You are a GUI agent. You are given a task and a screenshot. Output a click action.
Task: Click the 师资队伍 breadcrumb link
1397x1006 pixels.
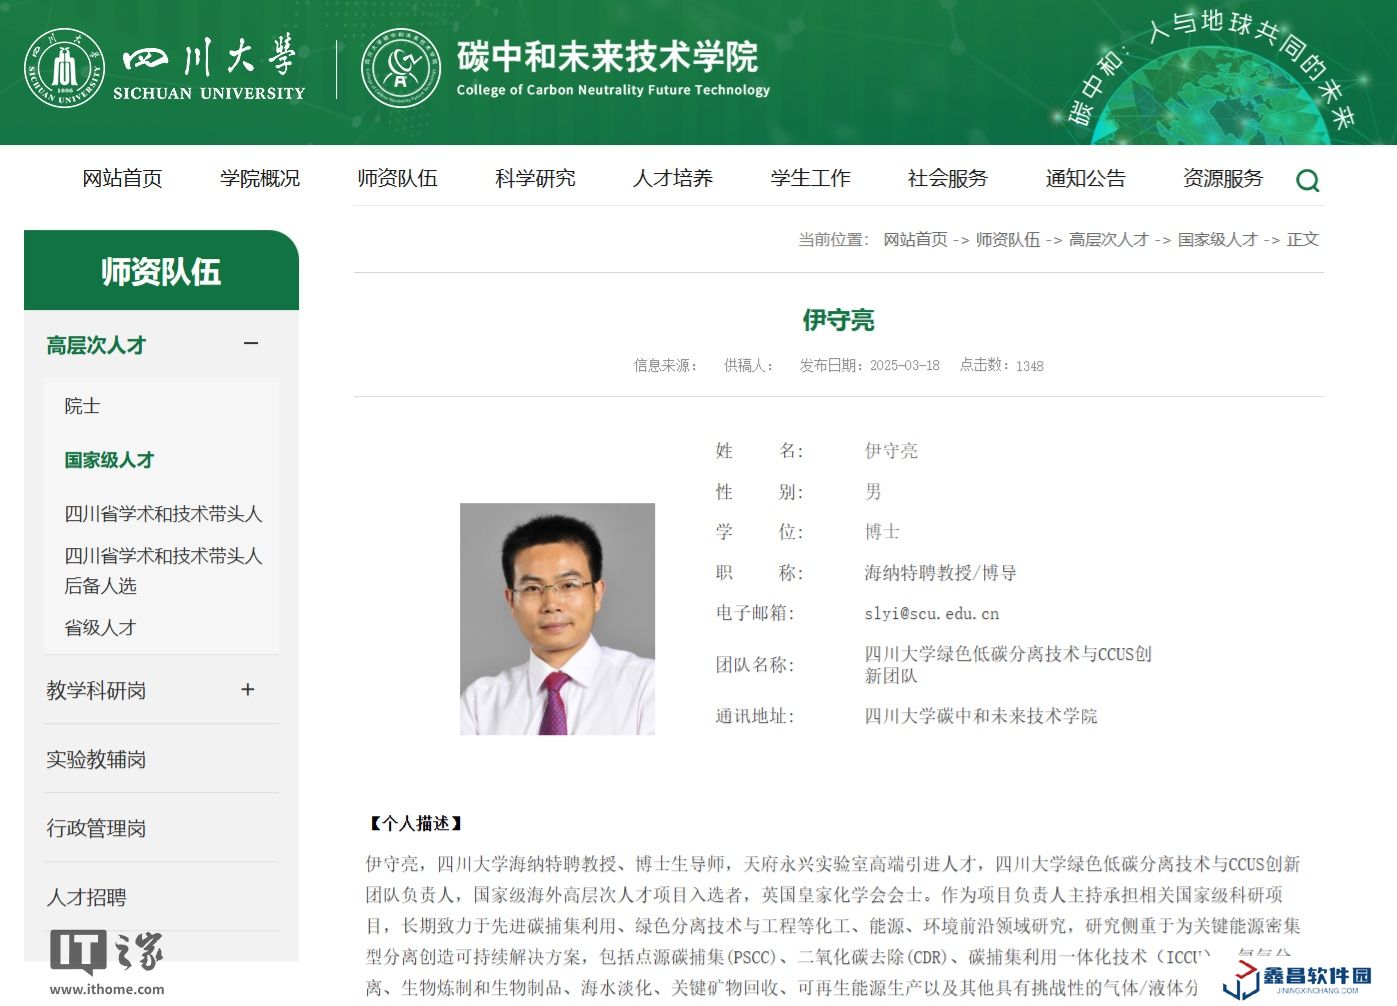1007,240
